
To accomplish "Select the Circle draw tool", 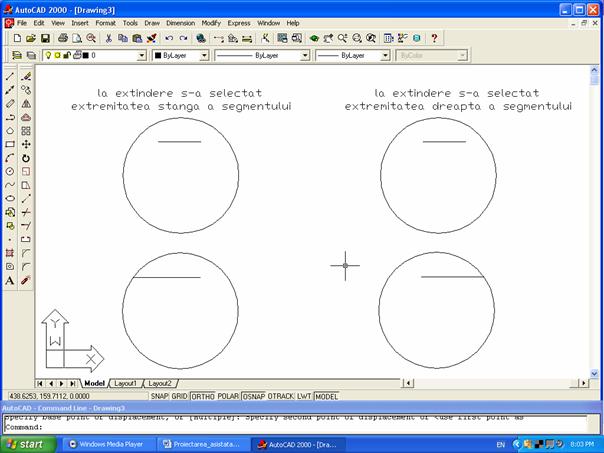I will (10, 171).
